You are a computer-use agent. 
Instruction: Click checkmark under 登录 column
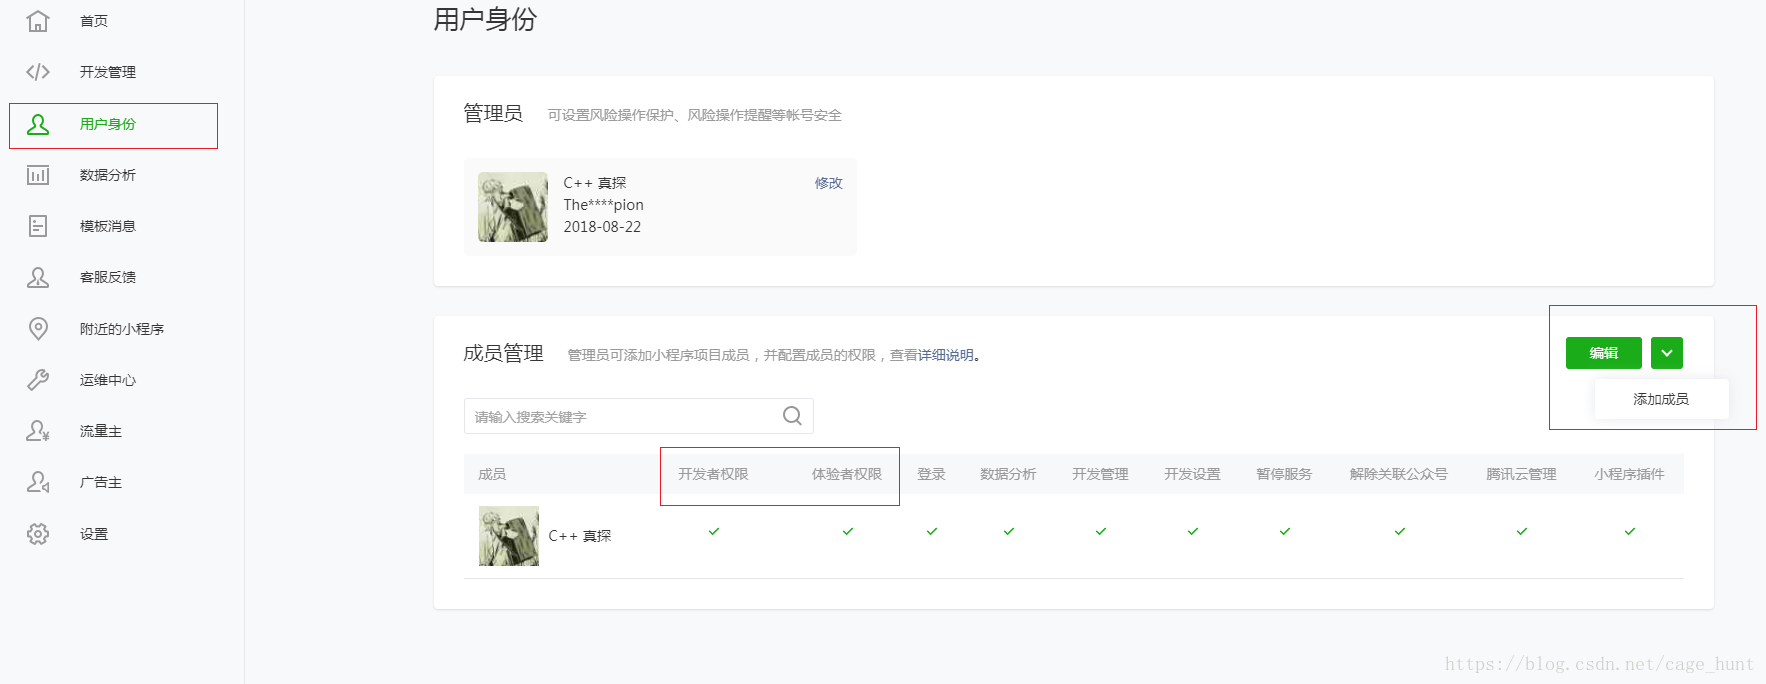click(932, 531)
